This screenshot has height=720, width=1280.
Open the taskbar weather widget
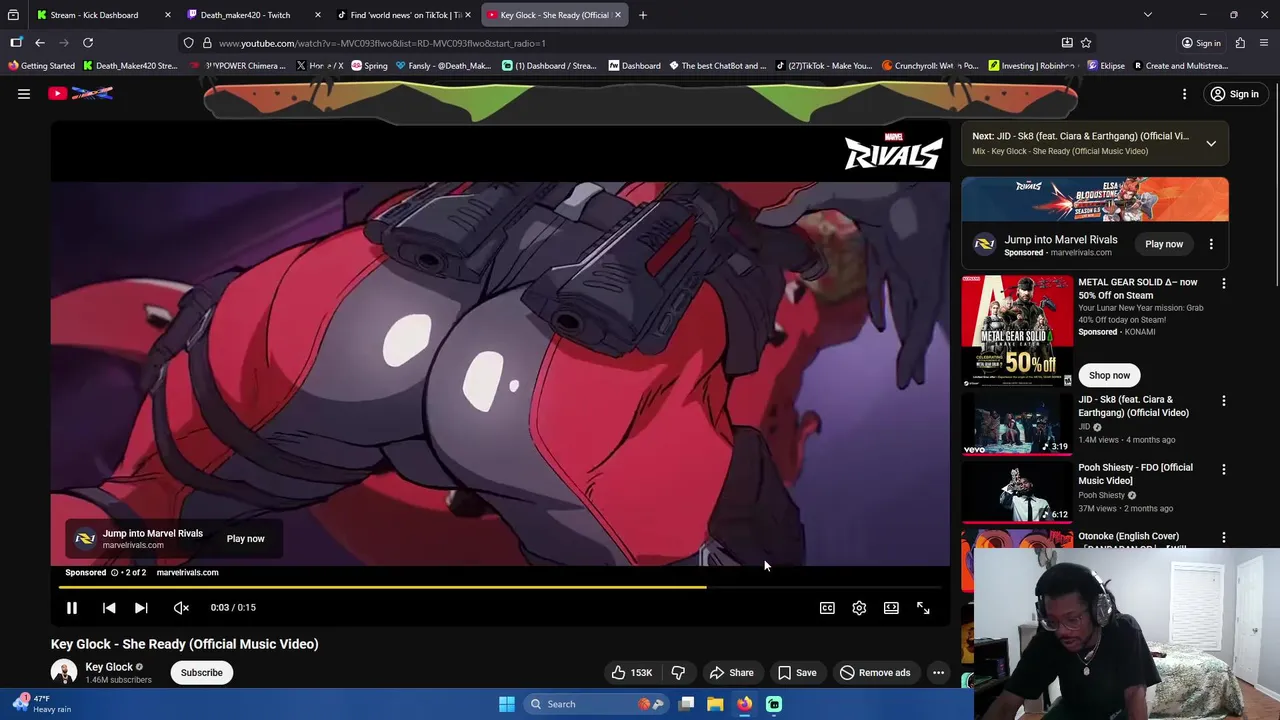point(41,704)
